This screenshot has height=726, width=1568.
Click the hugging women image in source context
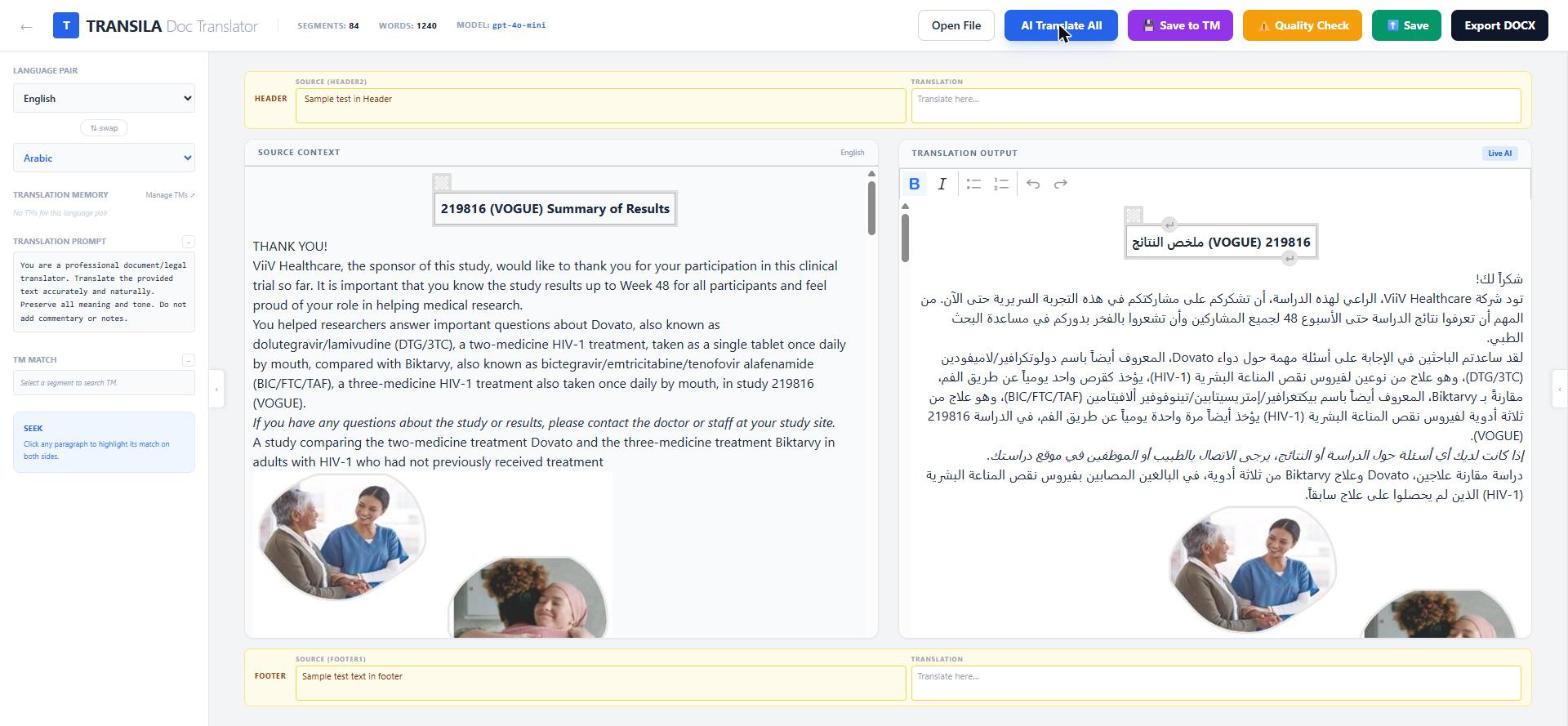coord(529,598)
